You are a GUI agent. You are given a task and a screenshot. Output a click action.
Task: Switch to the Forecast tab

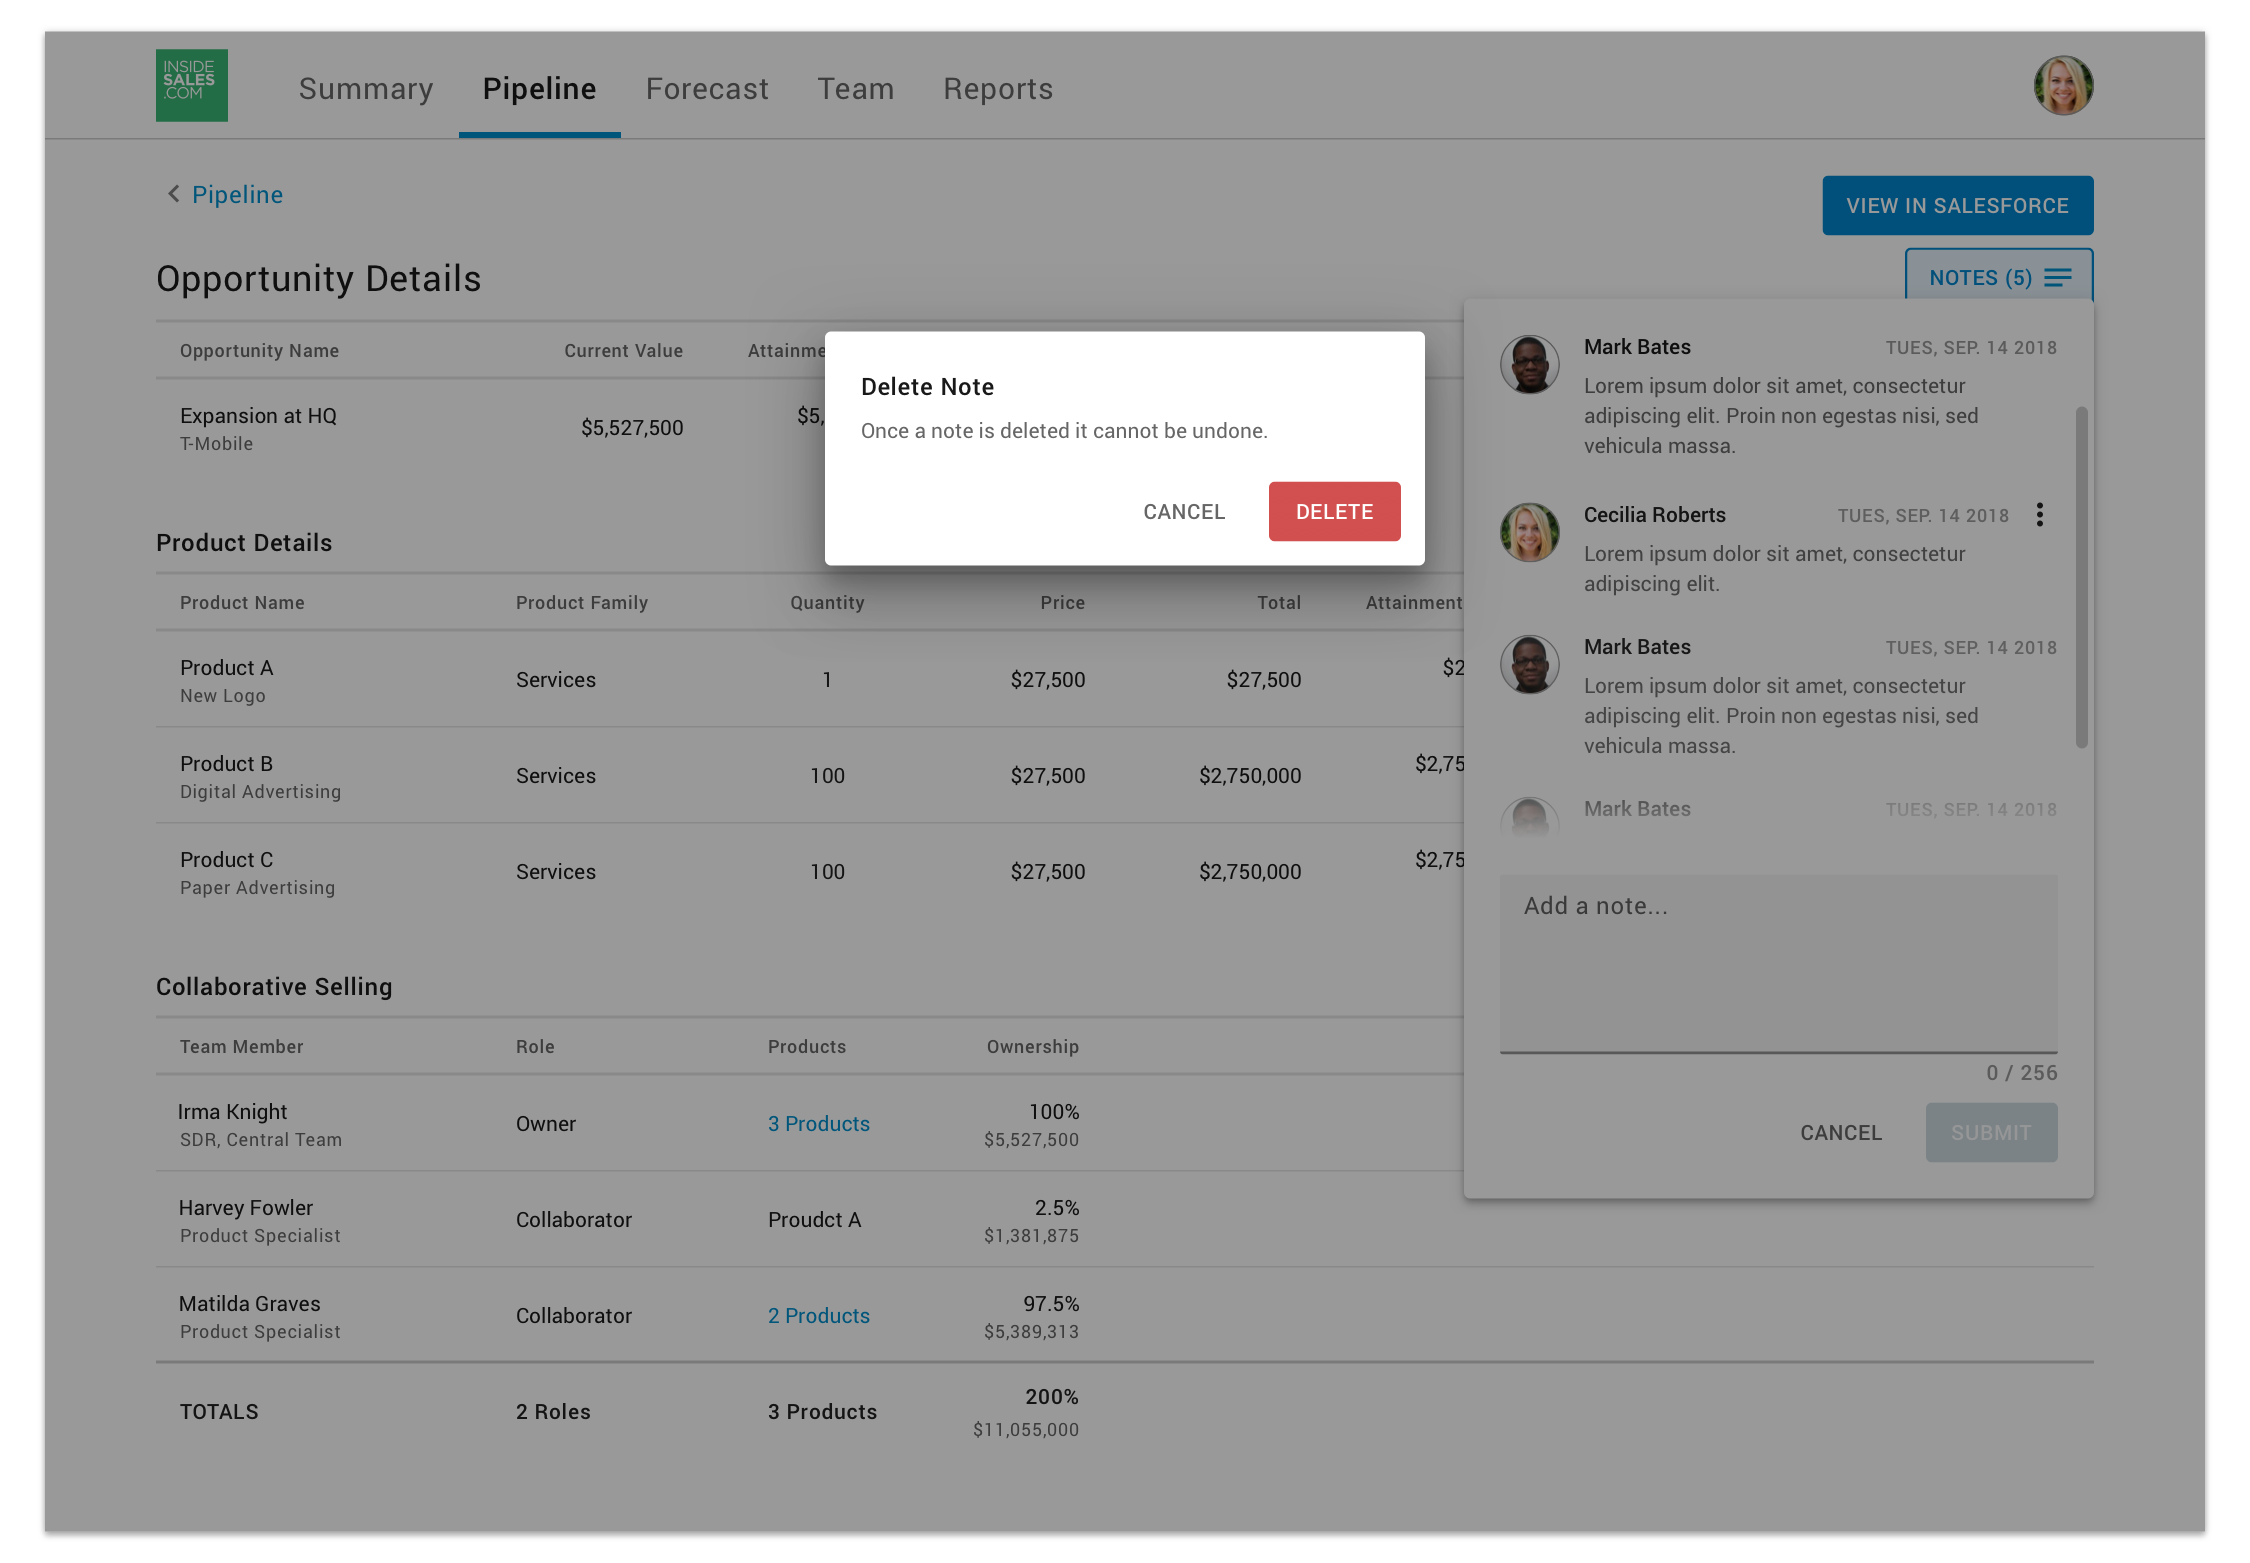point(707,89)
